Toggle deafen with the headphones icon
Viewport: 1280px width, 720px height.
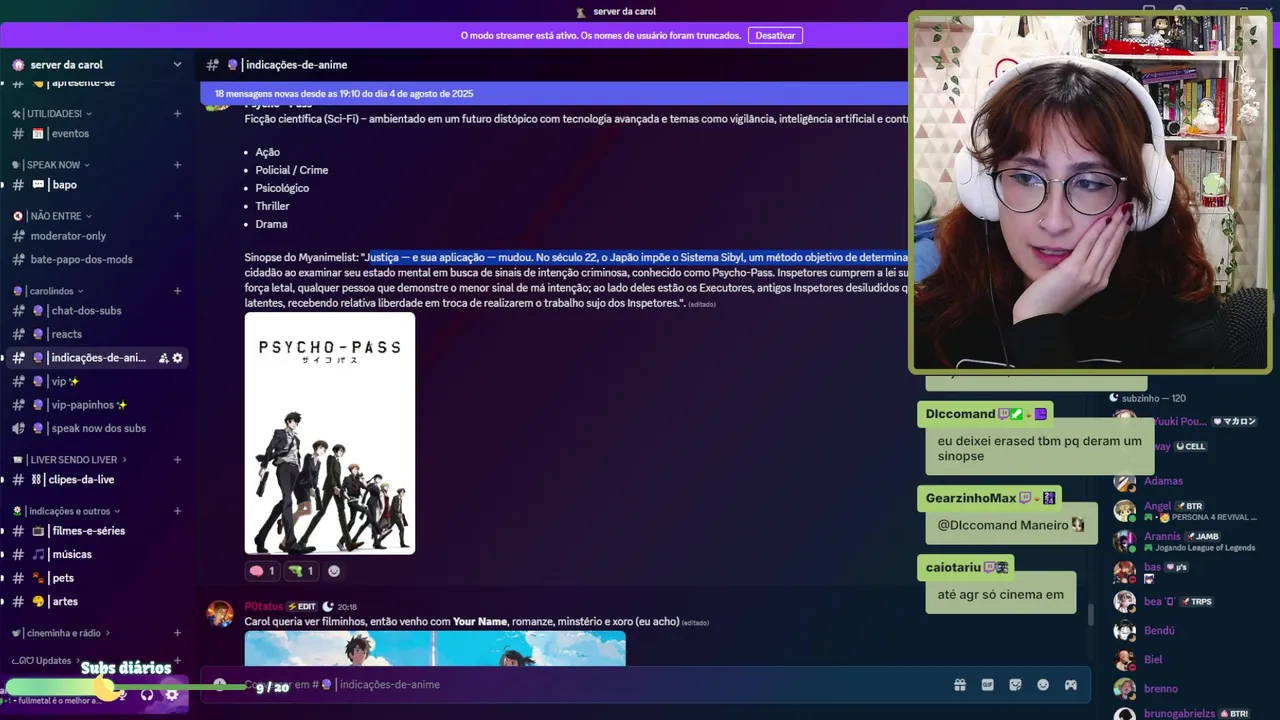point(147,694)
